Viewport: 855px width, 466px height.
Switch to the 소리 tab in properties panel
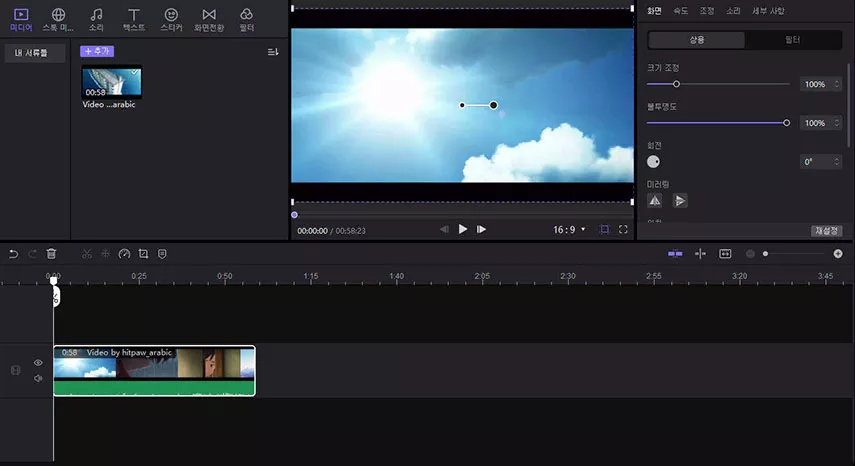(x=733, y=11)
